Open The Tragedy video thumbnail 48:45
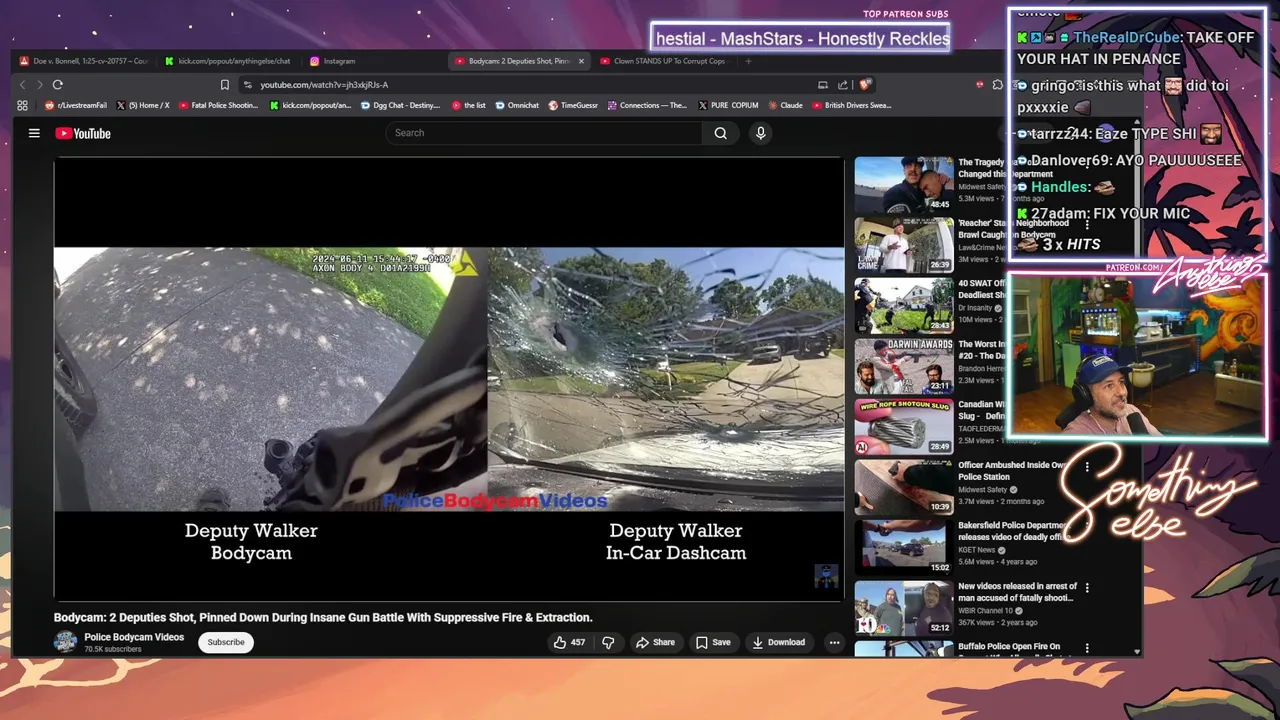The width and height of the screenshot is (1280, 720). 904,185
